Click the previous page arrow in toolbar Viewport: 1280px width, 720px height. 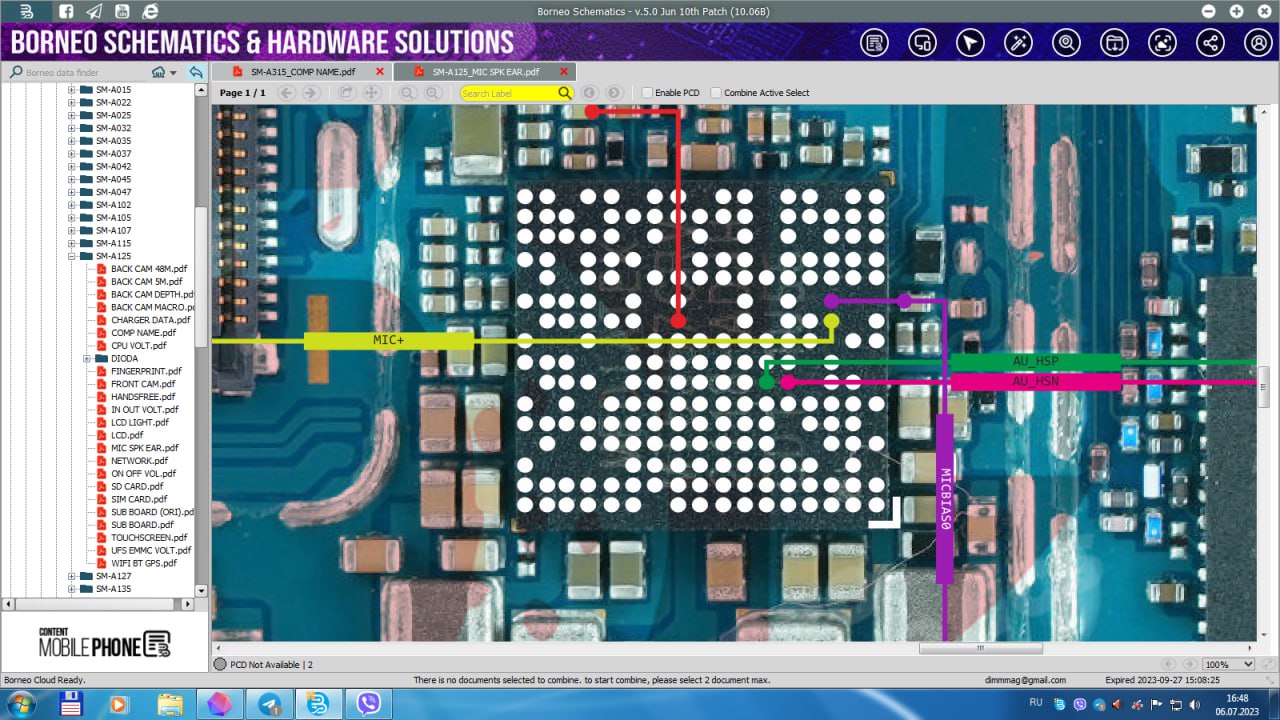(x=287, y=93)
